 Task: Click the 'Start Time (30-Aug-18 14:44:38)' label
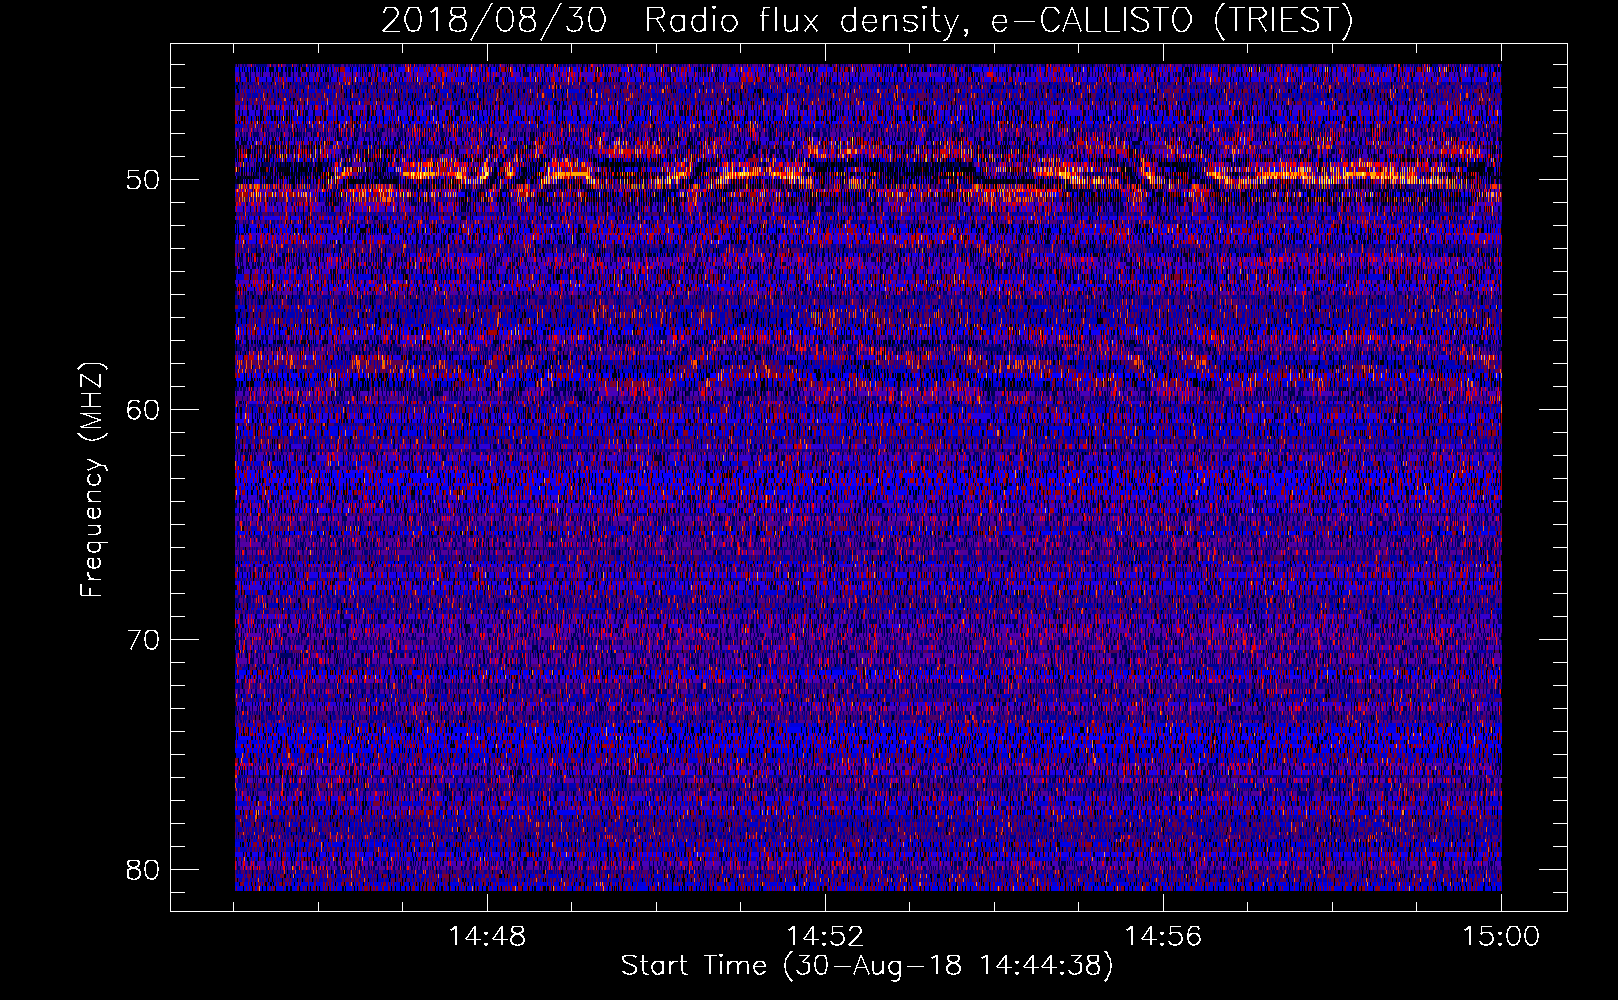(x=867, y=966)
